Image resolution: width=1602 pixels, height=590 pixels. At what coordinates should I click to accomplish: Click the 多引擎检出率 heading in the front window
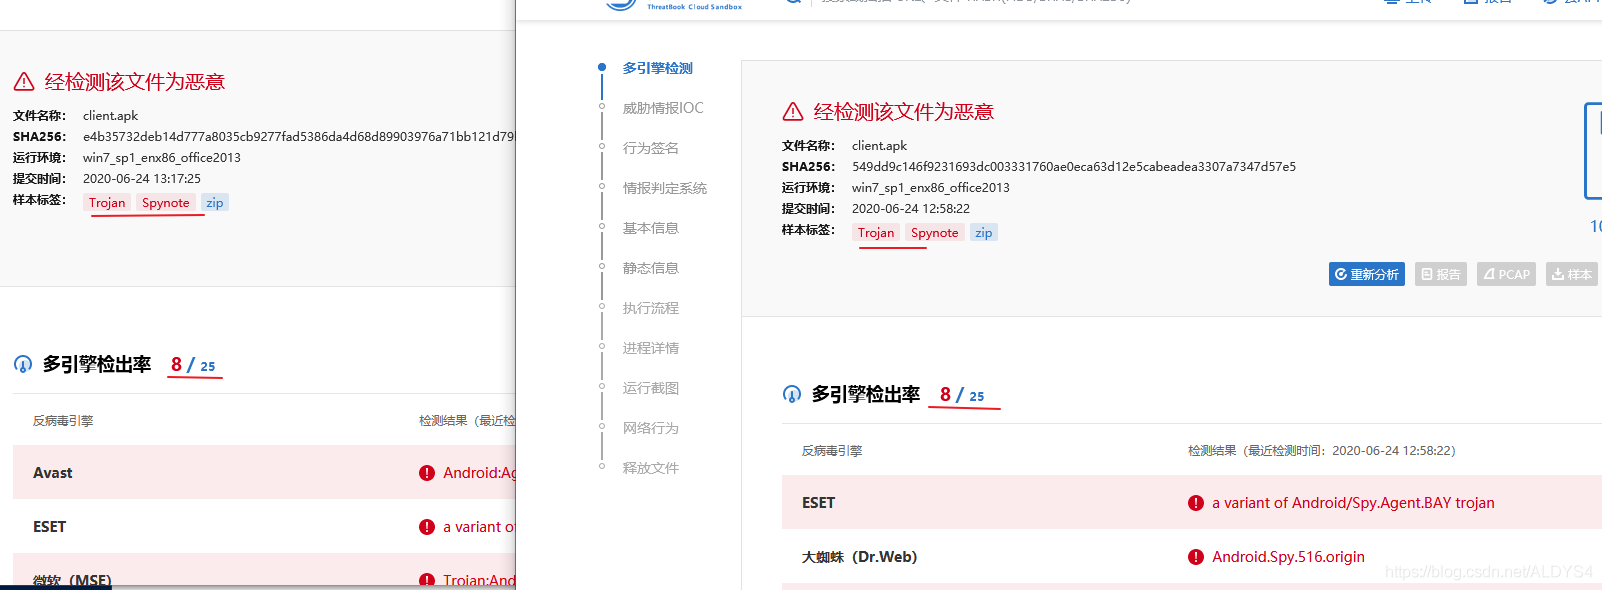866,395
